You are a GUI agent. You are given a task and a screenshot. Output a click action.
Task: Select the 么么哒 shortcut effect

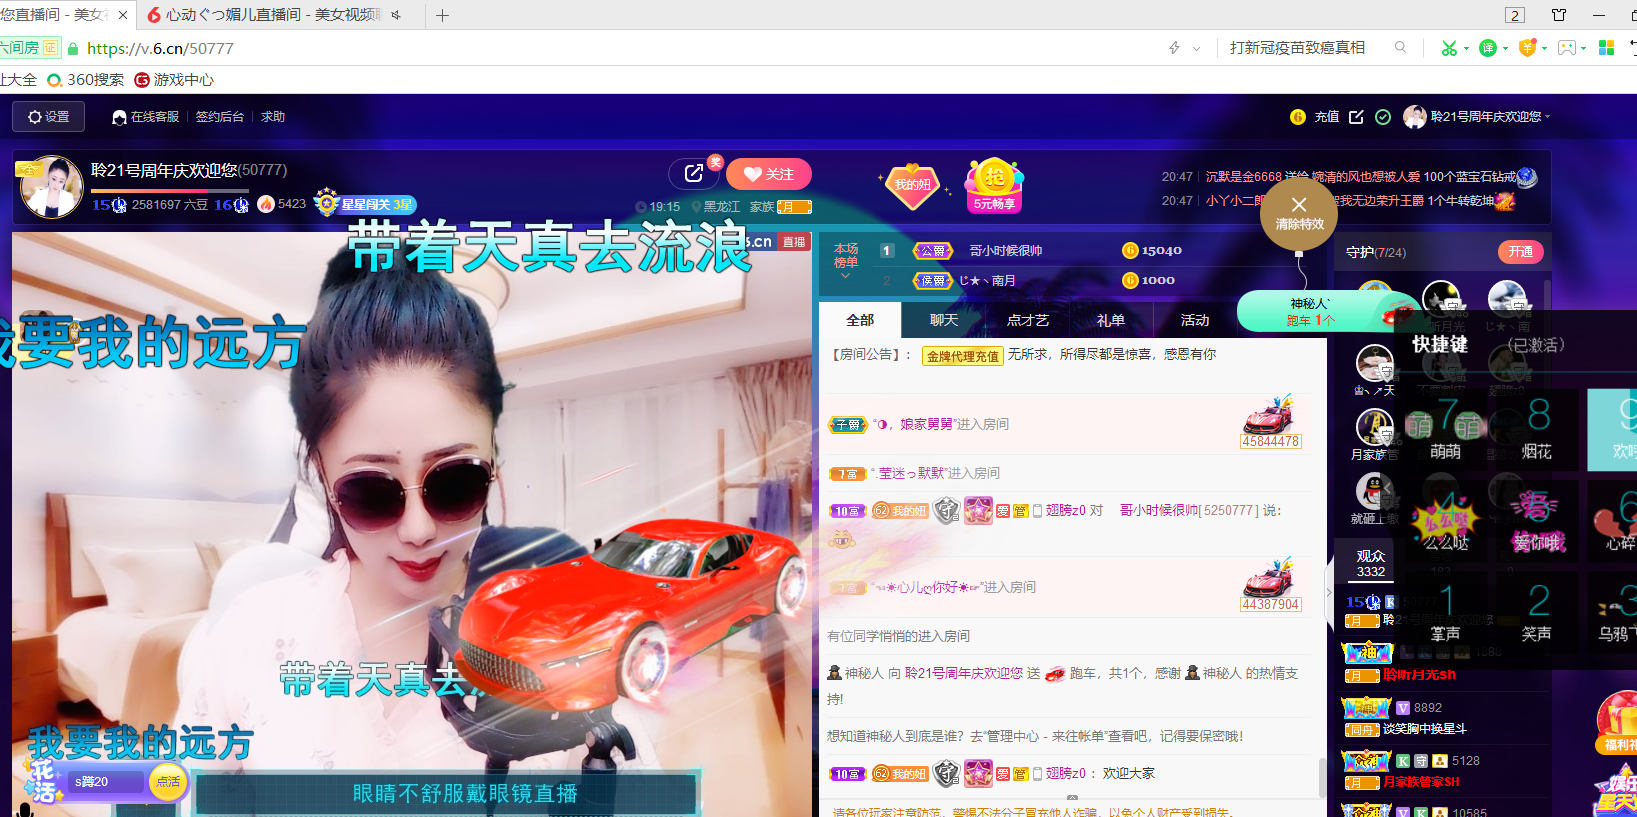tap(1445, 520)
